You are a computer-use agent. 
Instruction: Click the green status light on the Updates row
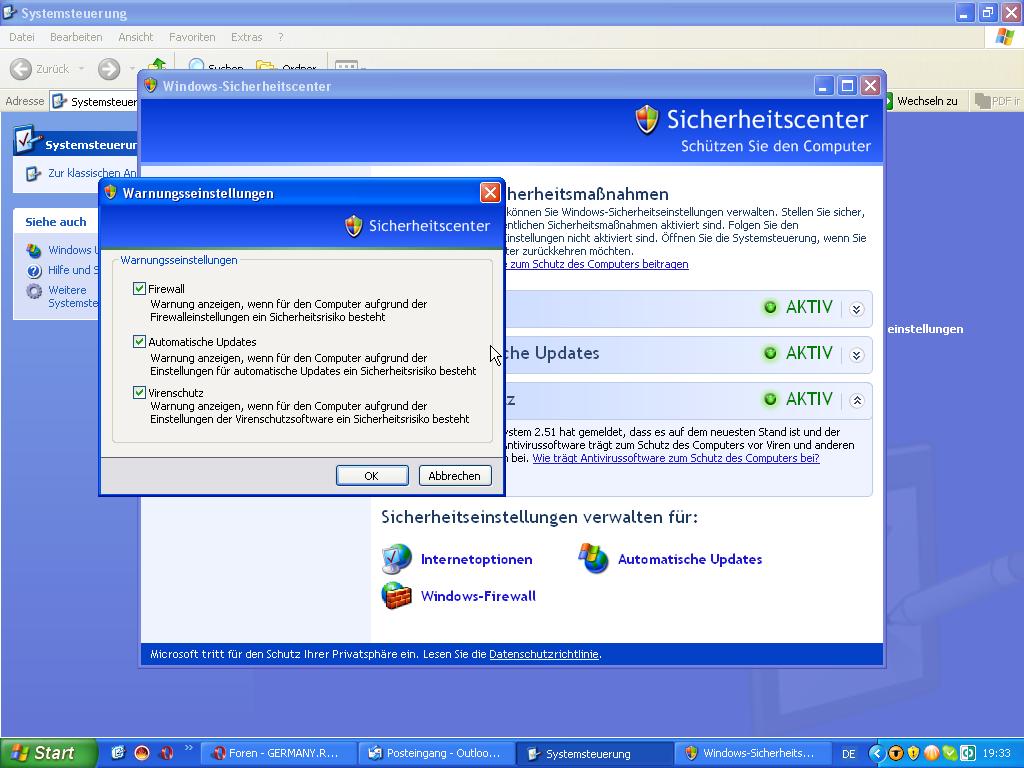[x=771, y=353]
